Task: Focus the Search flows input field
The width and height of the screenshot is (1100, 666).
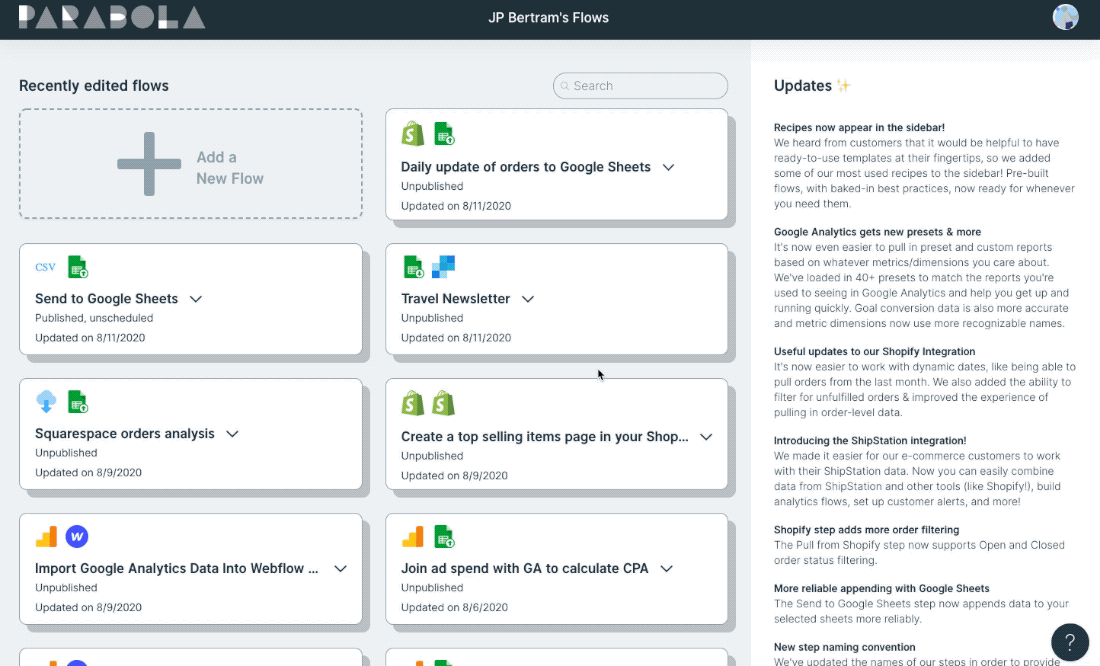Action: click(640, 86)
